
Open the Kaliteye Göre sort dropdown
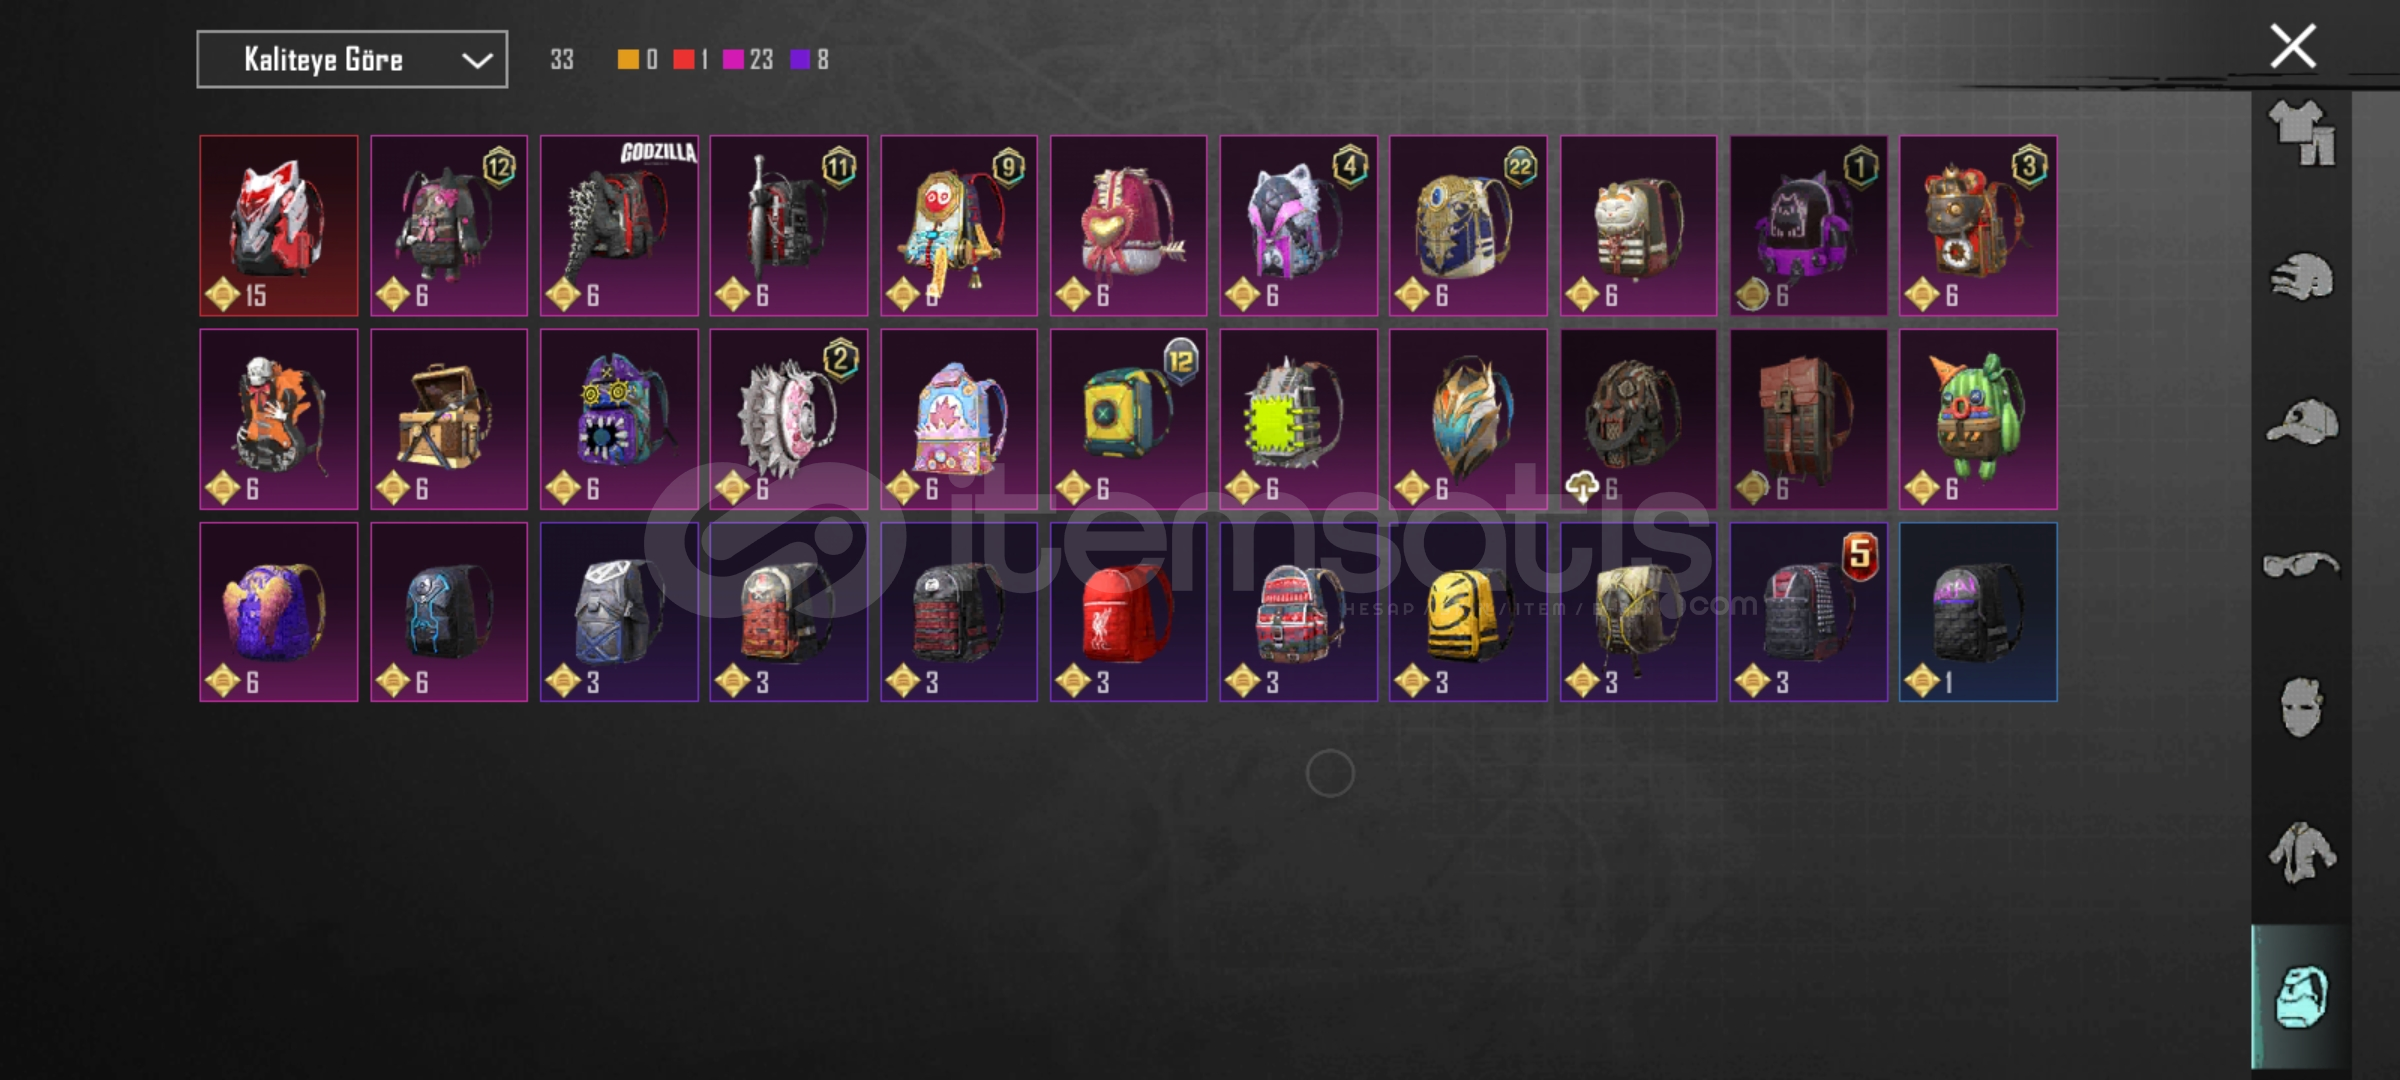[x=352, y=60]
